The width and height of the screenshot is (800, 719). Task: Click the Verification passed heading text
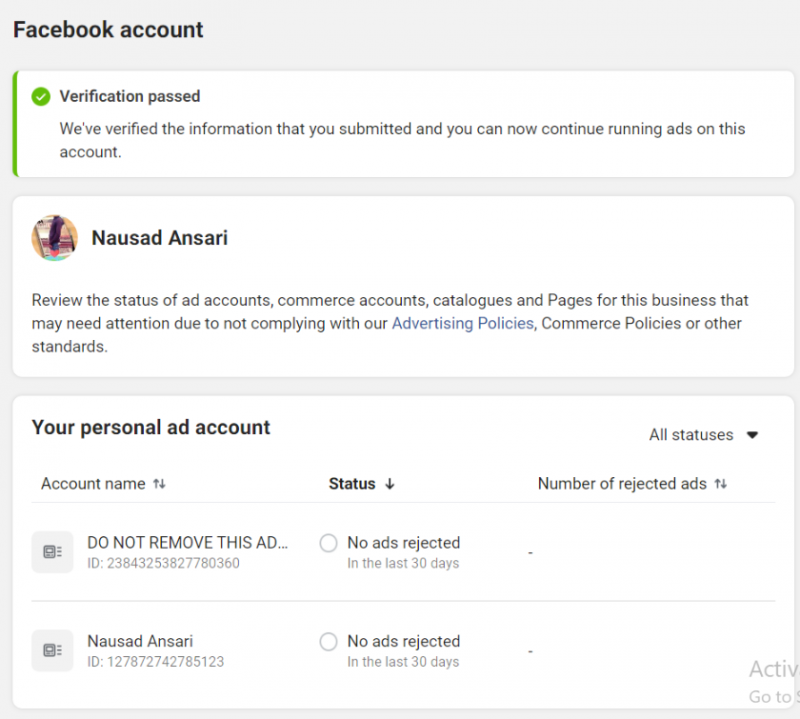pos(130,96)
